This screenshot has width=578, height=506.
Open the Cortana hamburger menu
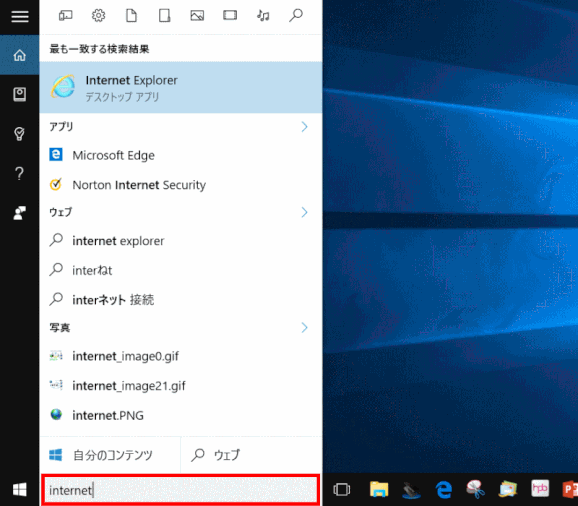(x=20, y=17)
